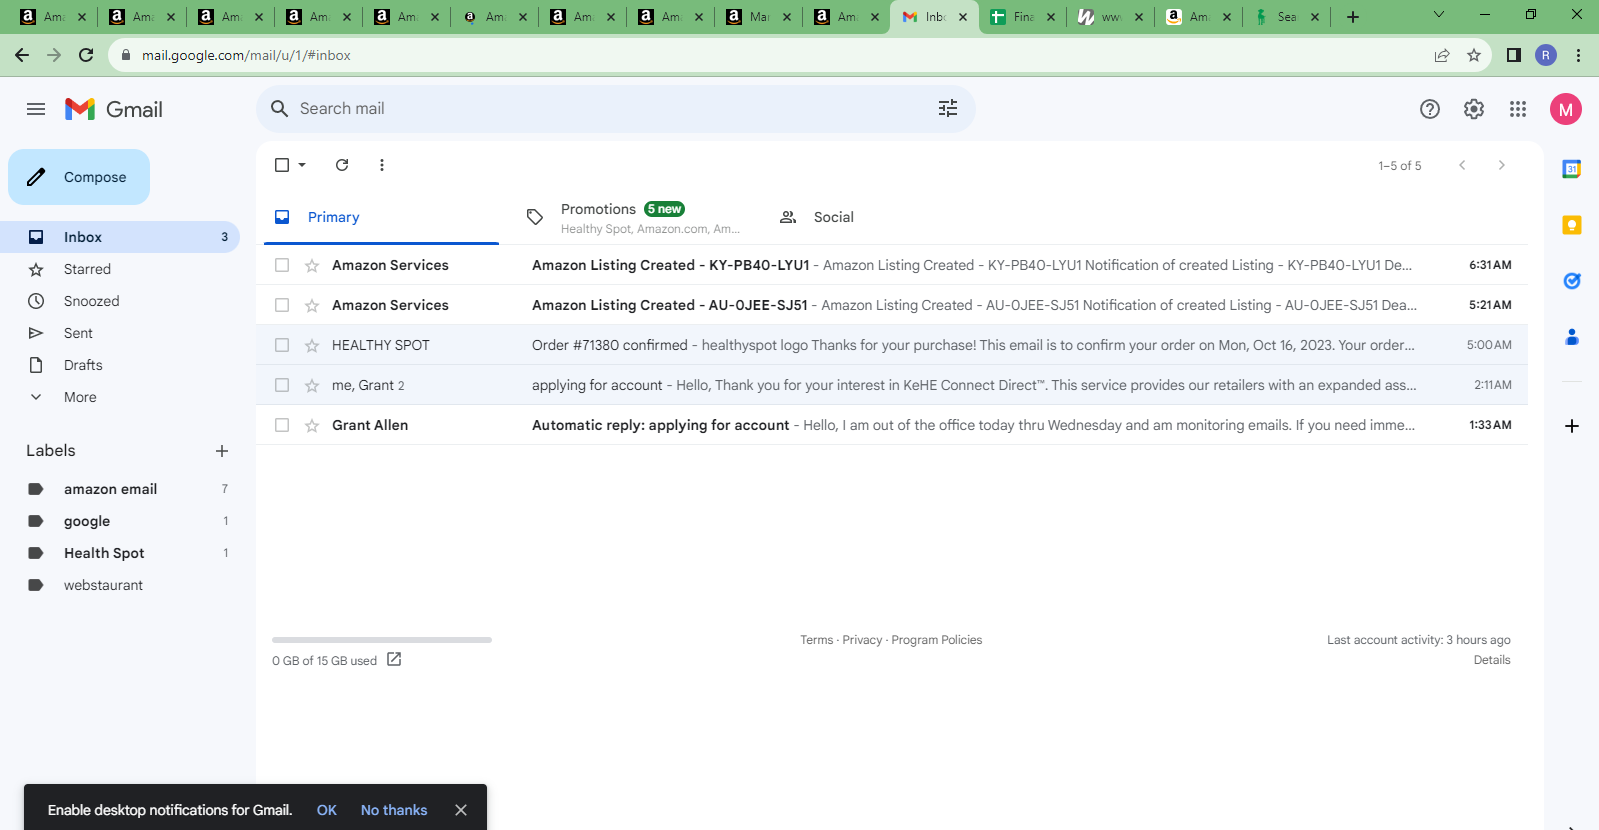Viewport: 1599px width, 830px height.
Task: Star the Grant Allen automatic reply
Action: point(312,425)
